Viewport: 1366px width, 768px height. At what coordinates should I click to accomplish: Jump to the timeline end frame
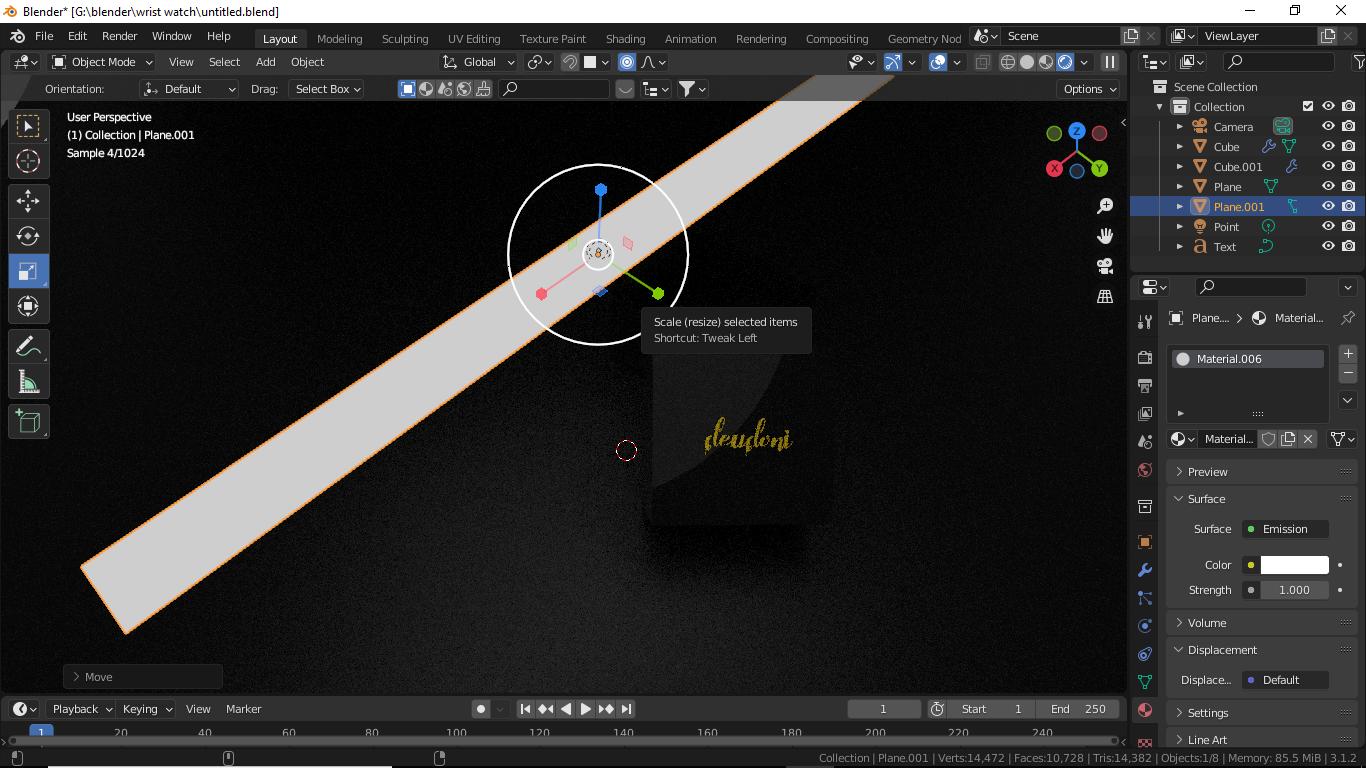pos(626,709)
